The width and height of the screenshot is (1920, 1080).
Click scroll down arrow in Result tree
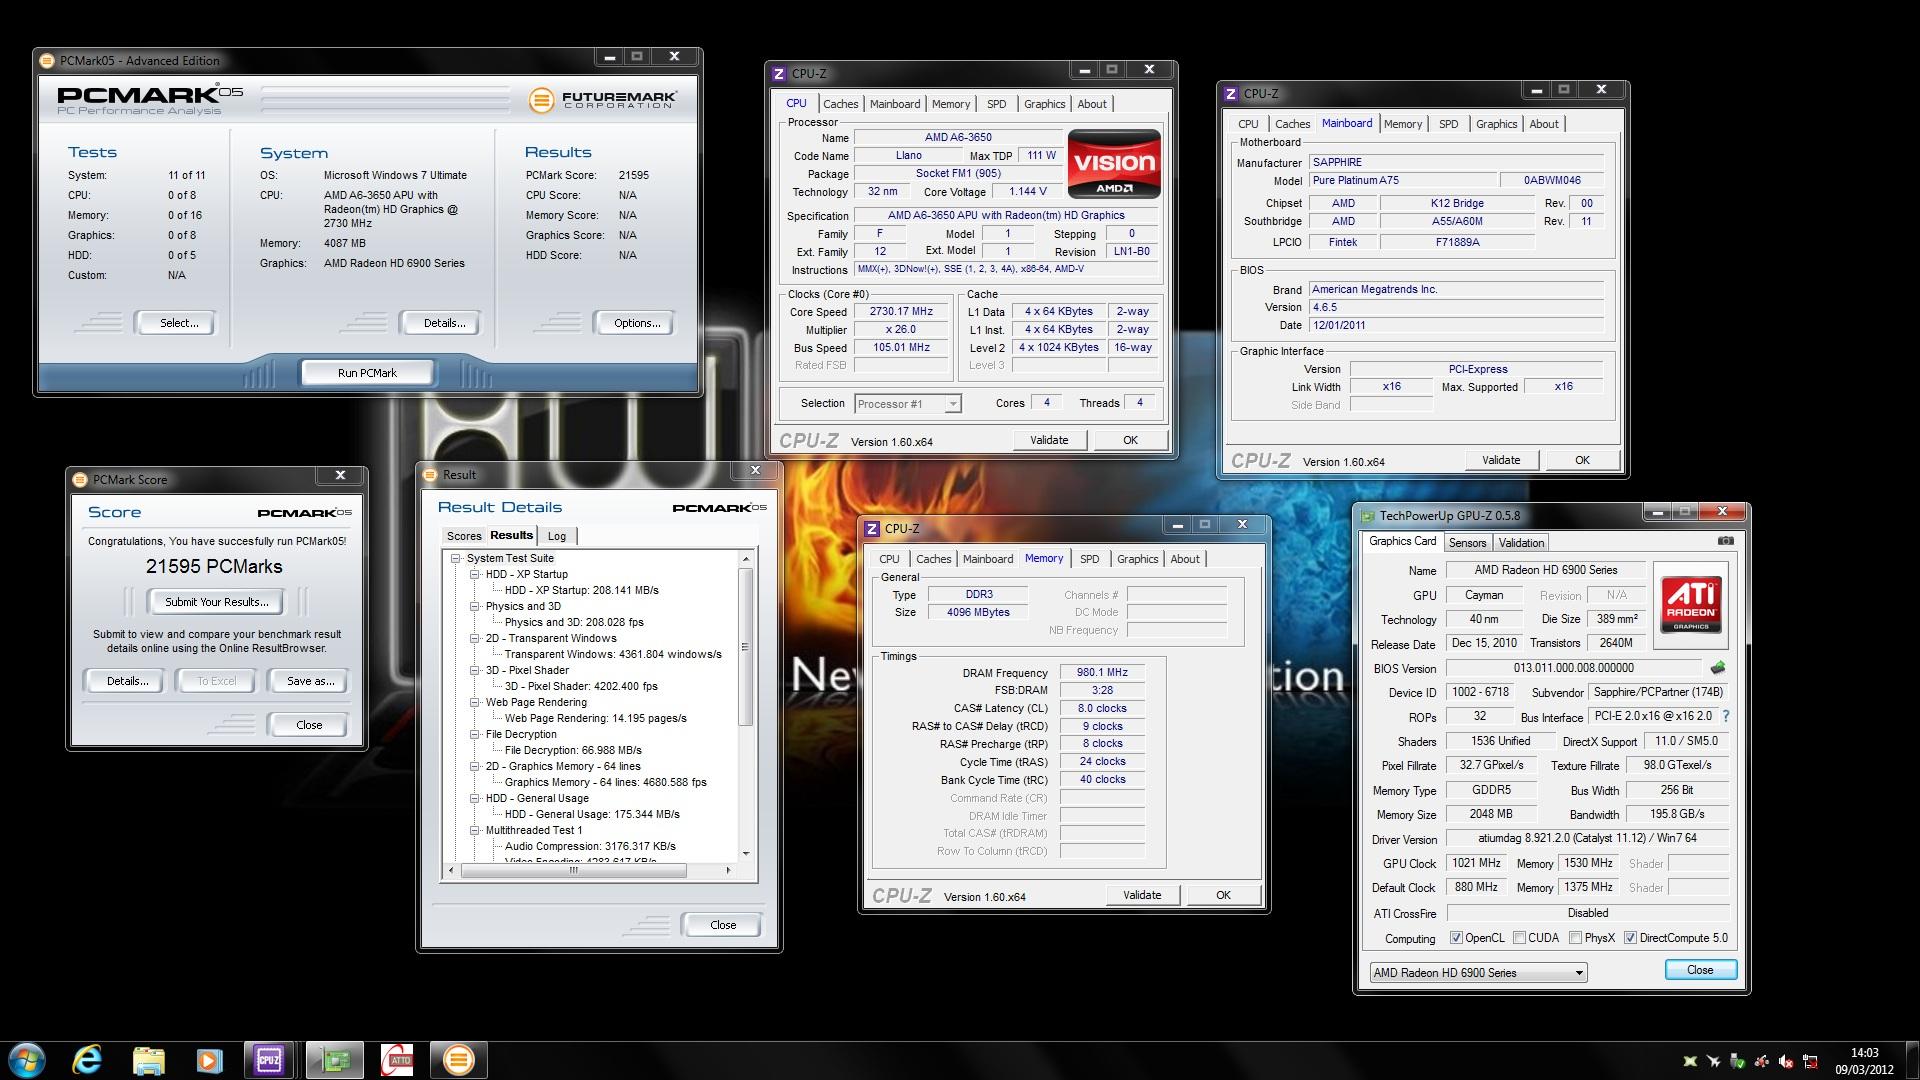[x=746, y=854]
